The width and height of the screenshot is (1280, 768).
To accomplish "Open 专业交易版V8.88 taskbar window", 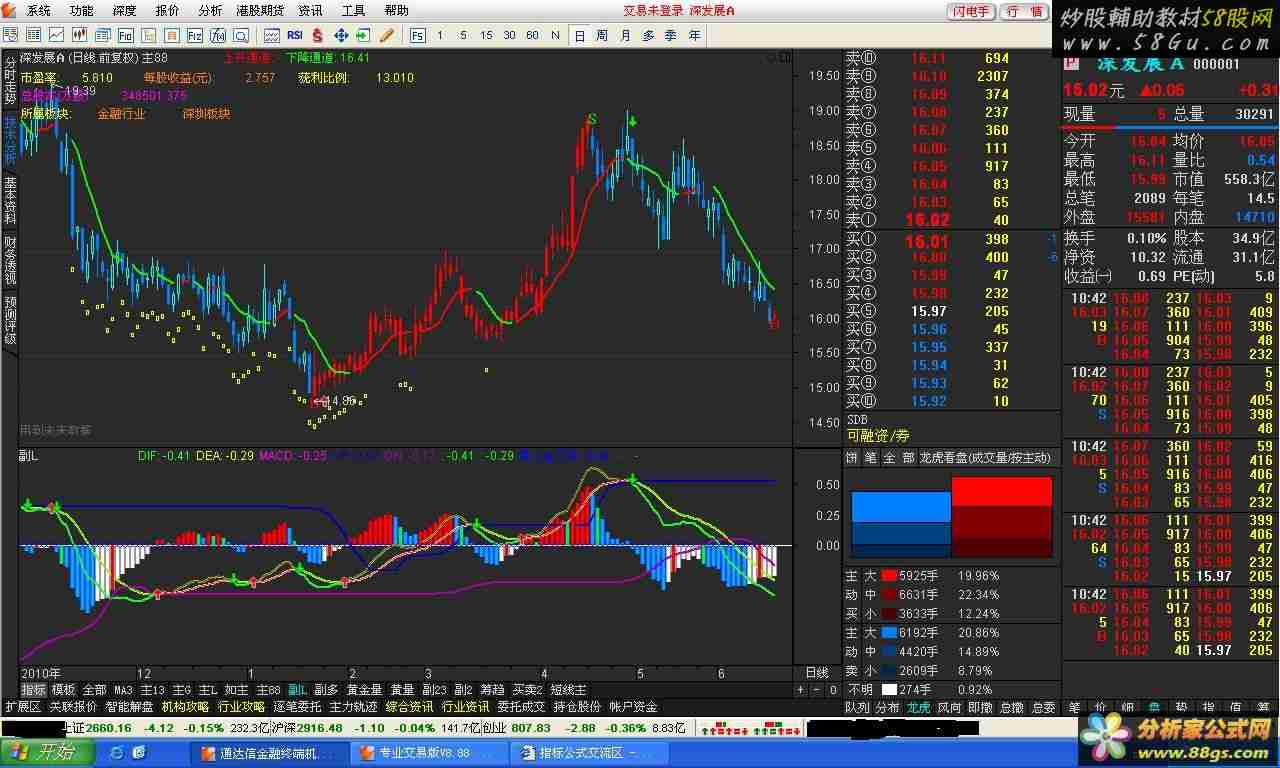I will pos(432,753).
